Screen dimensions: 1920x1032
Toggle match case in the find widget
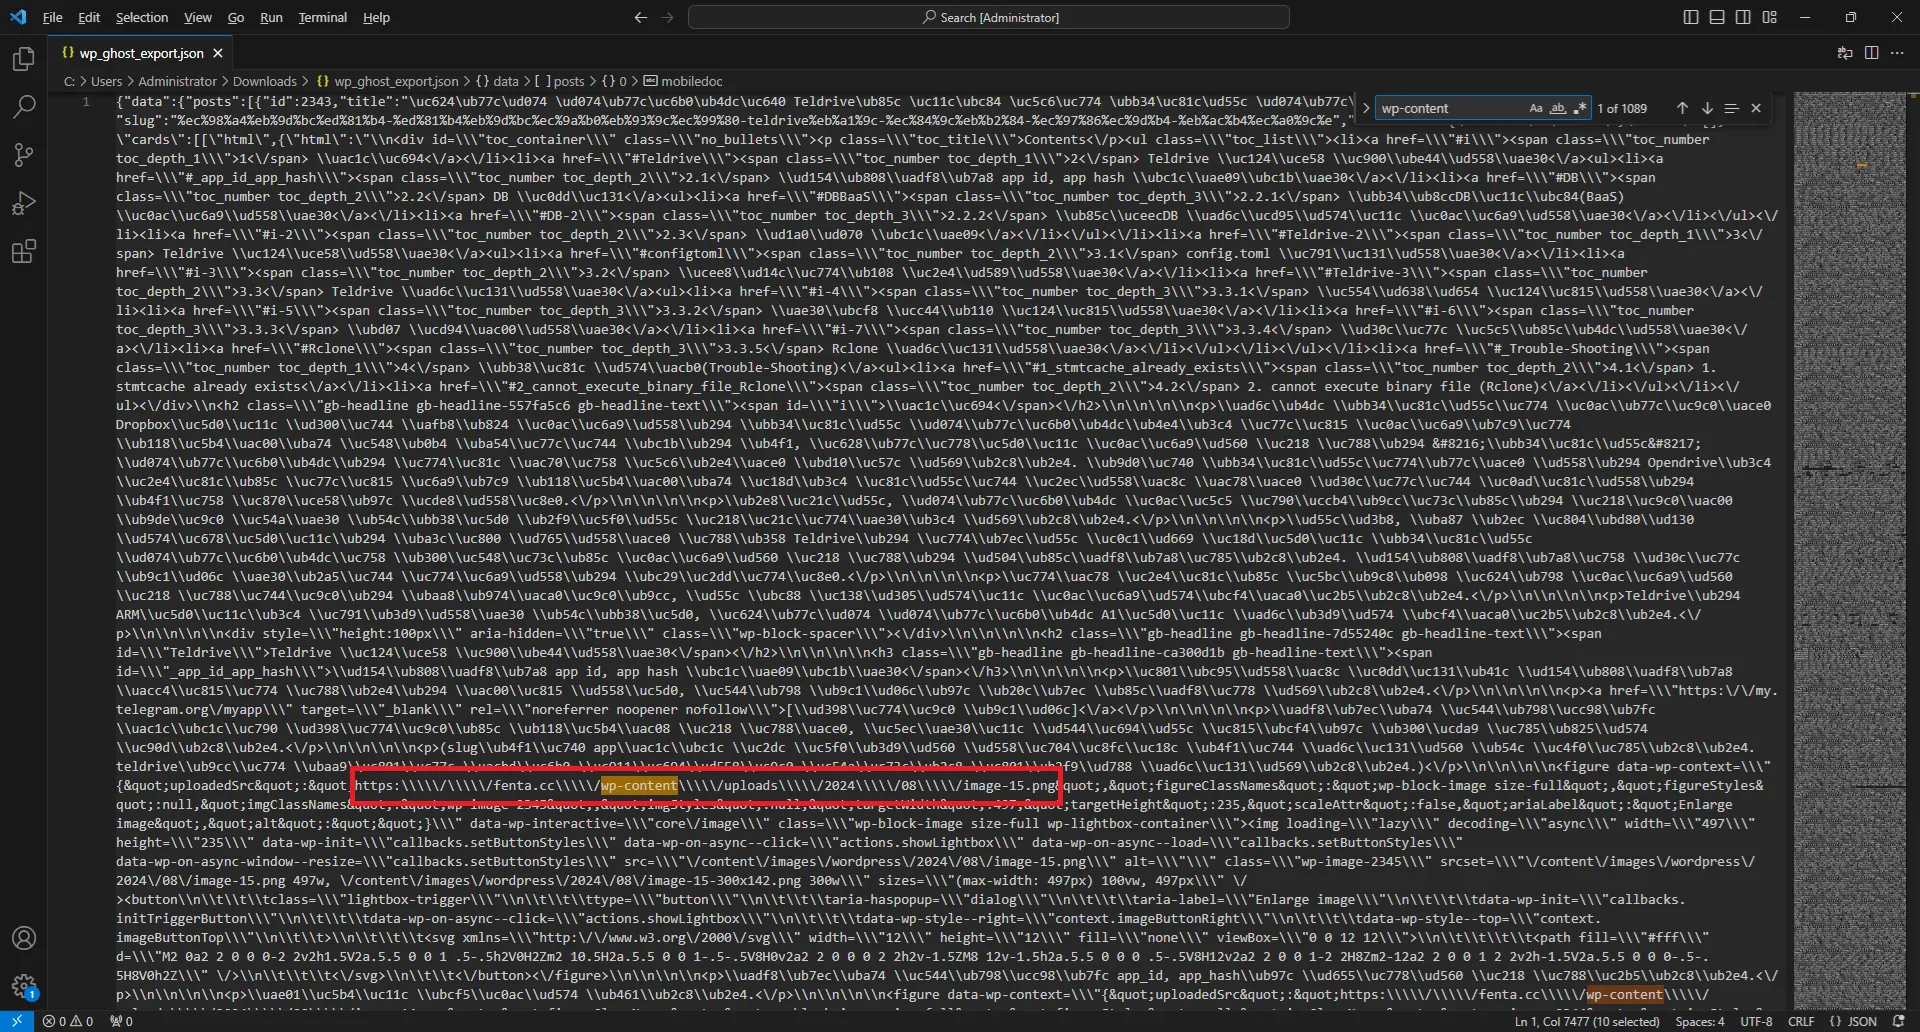[x=1537, y=107]
